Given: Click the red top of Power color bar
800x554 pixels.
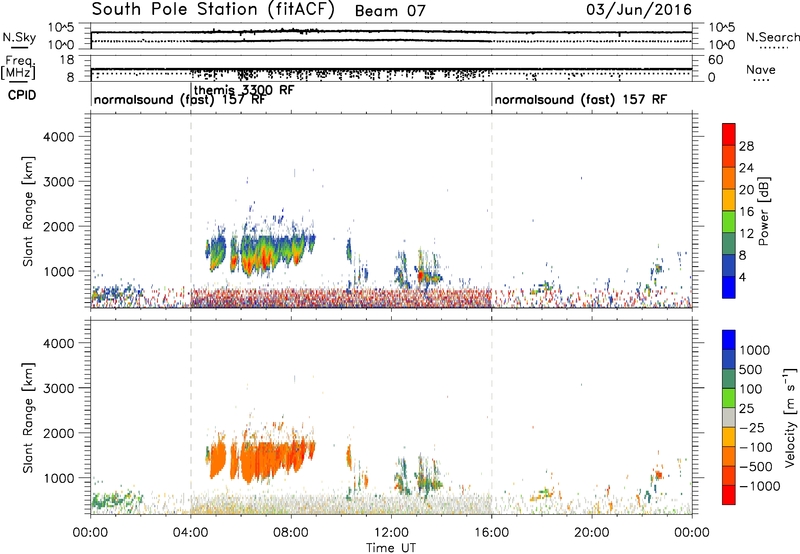Looking at the screenshot, I should click(729, 134).
